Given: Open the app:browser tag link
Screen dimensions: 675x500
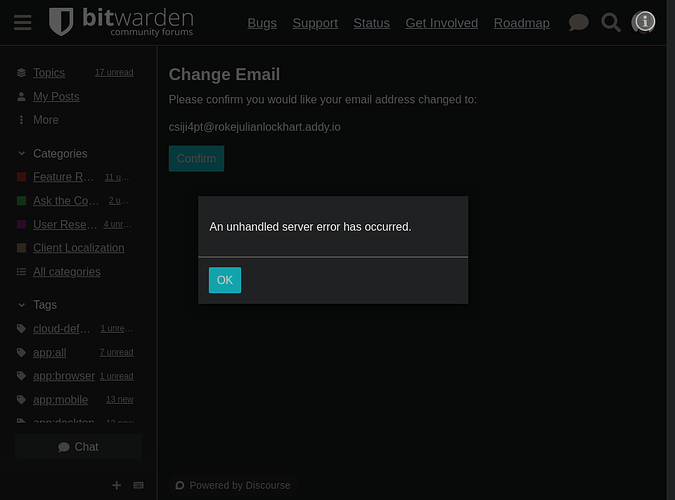Looking at the screenshot, I should 64,376.
